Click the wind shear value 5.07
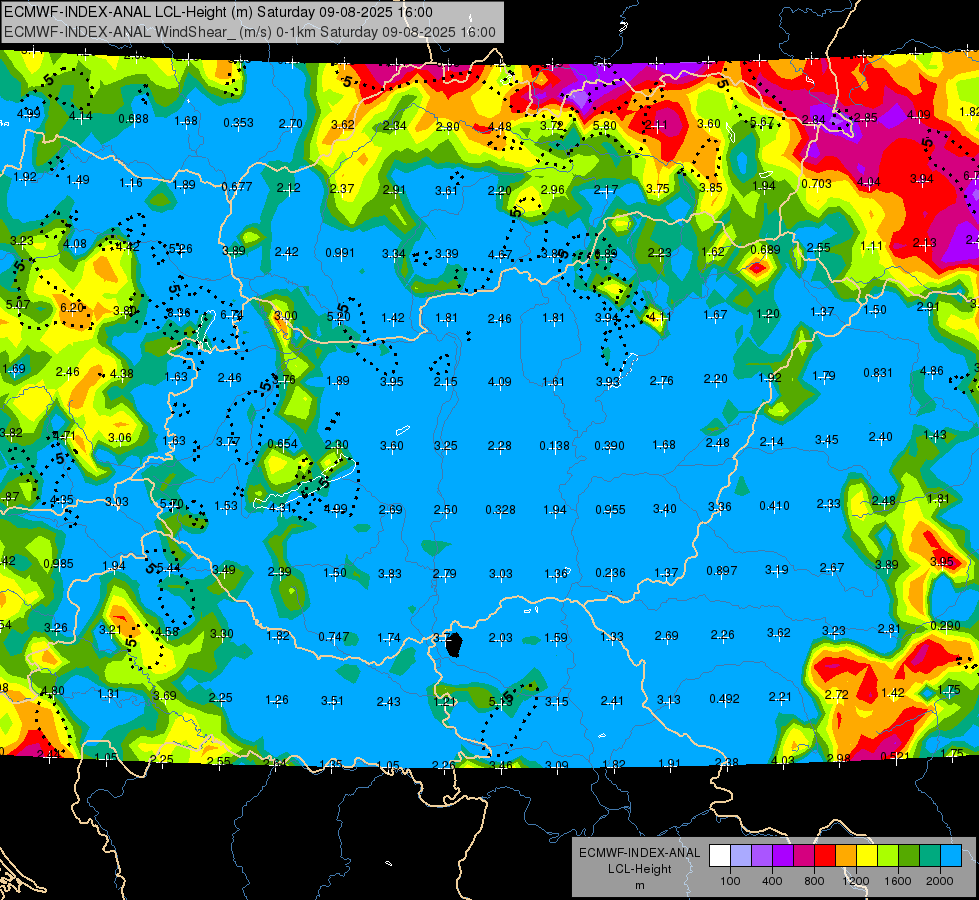The width and height of the screenshot is (979, 900). click(17, 305)
